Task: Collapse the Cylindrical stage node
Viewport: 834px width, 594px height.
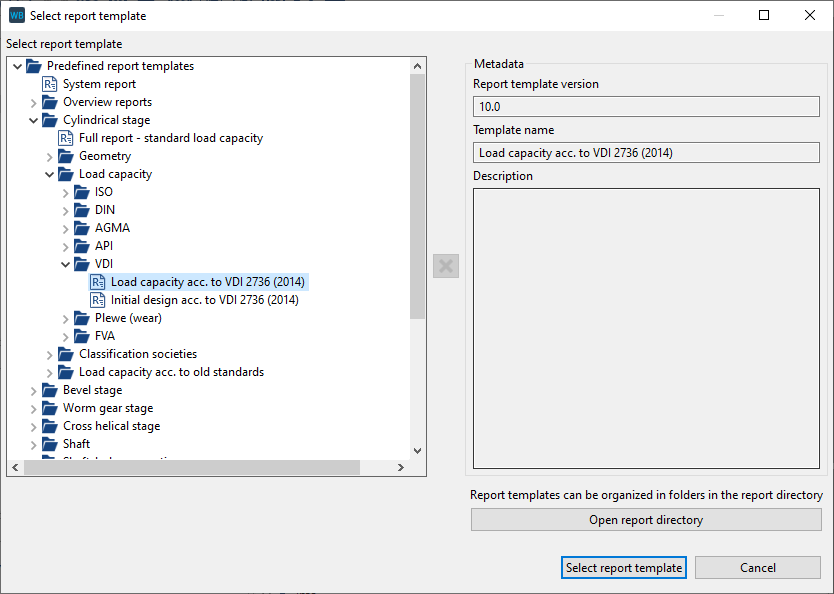Action: click(x=34, y=120)
